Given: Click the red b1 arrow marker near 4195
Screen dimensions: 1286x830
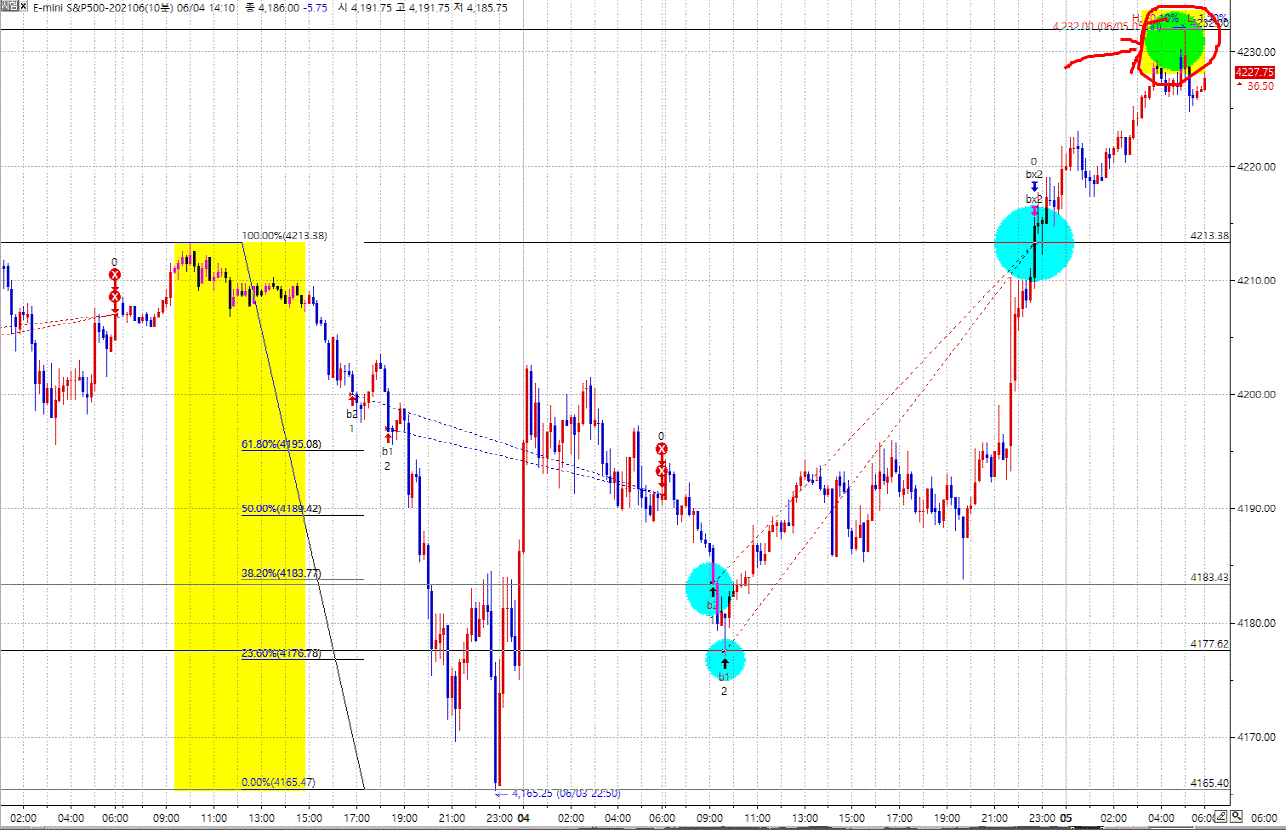Looking at the screenshot, I should [388, 436].
